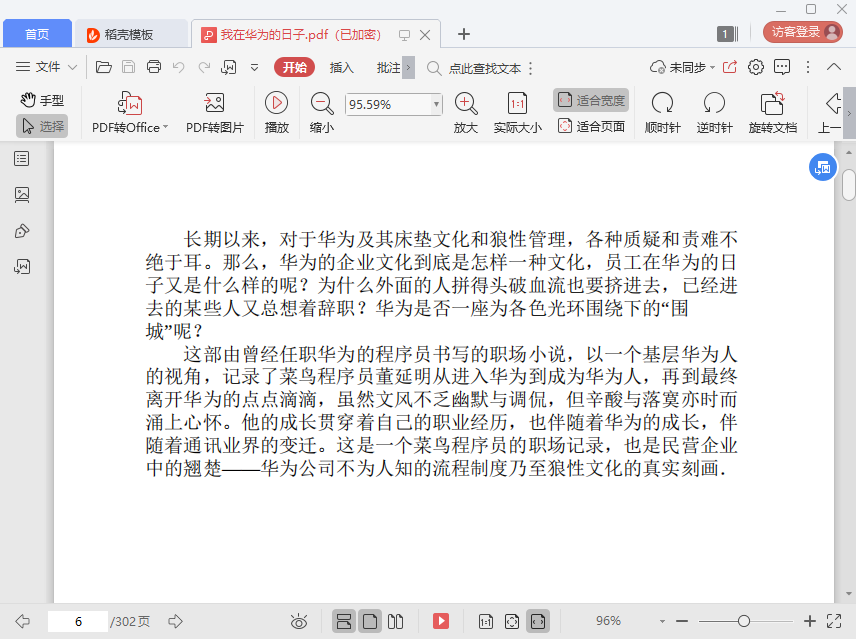Toggle fit width icon in status bar

click(x=538, y=621)
